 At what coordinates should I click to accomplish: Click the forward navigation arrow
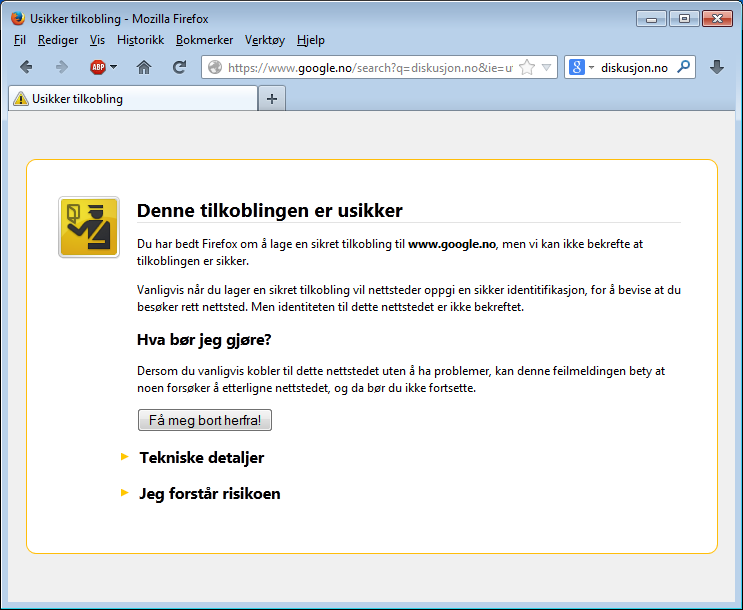[x=62, y=67]
